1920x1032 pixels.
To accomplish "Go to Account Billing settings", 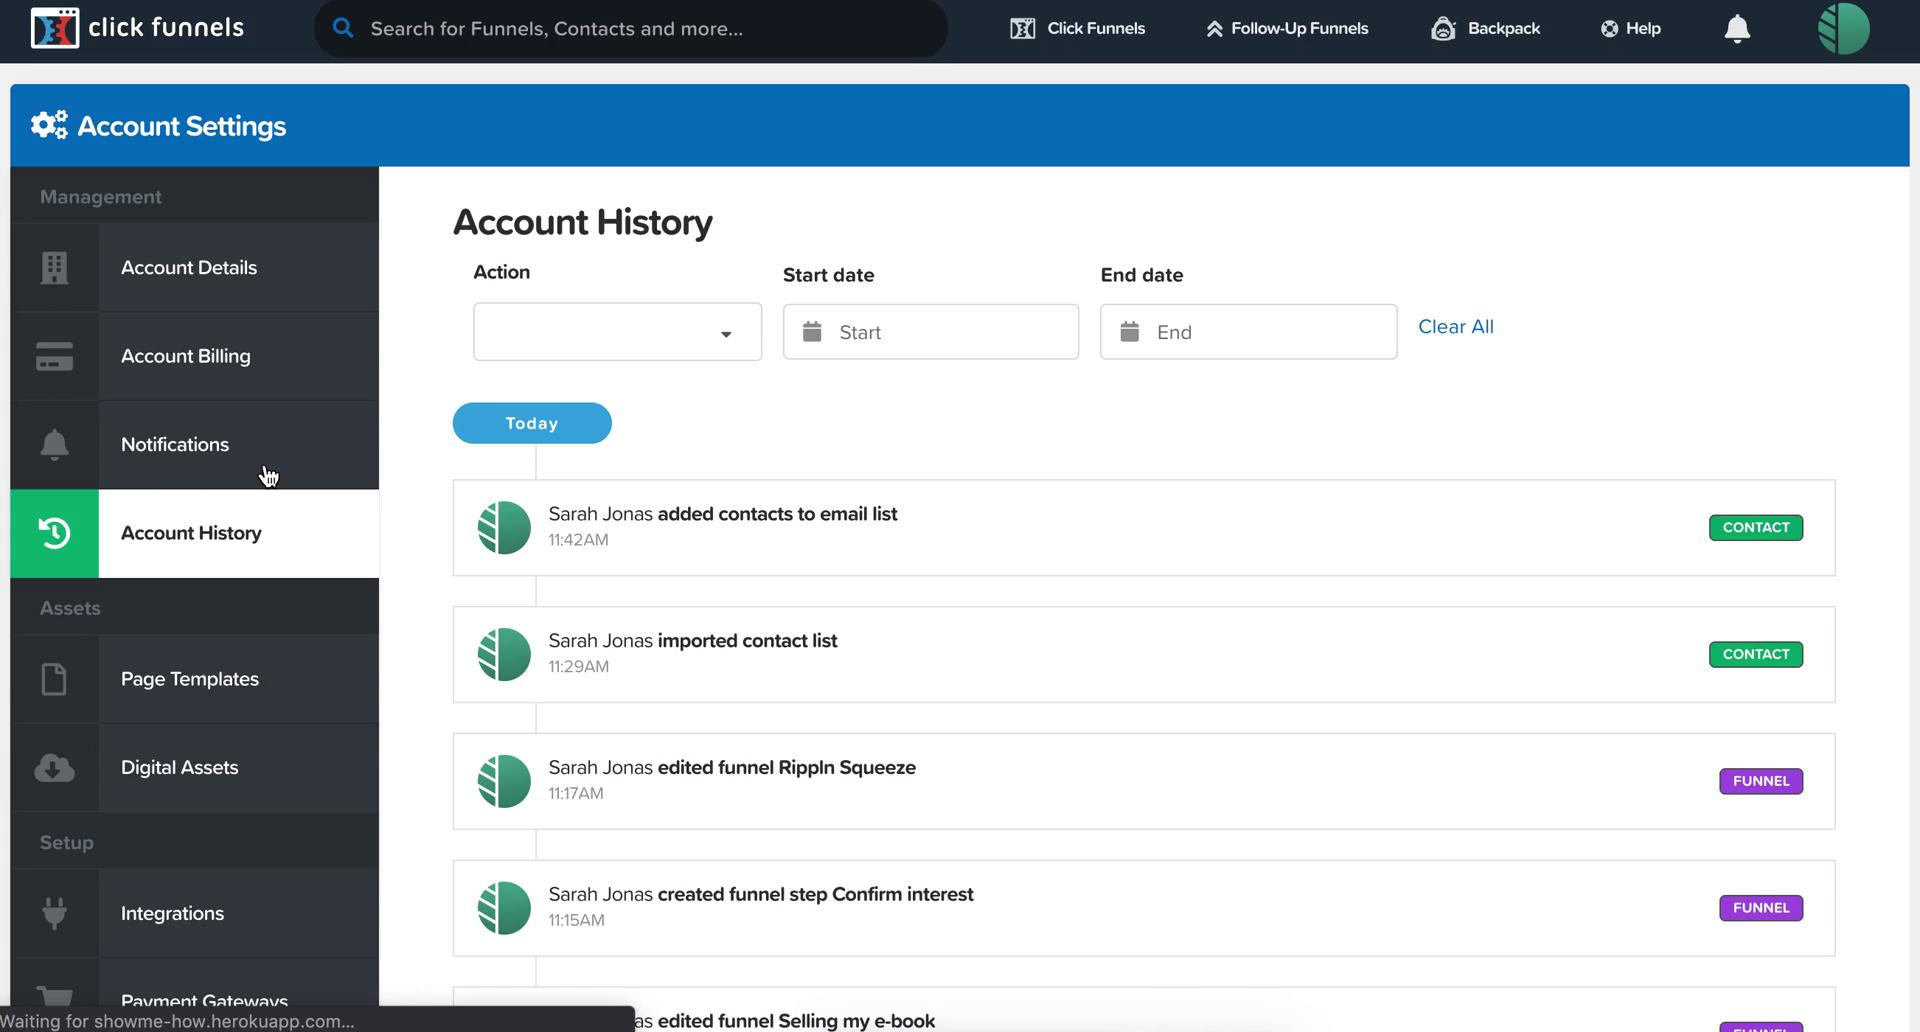I will (195, 356).
